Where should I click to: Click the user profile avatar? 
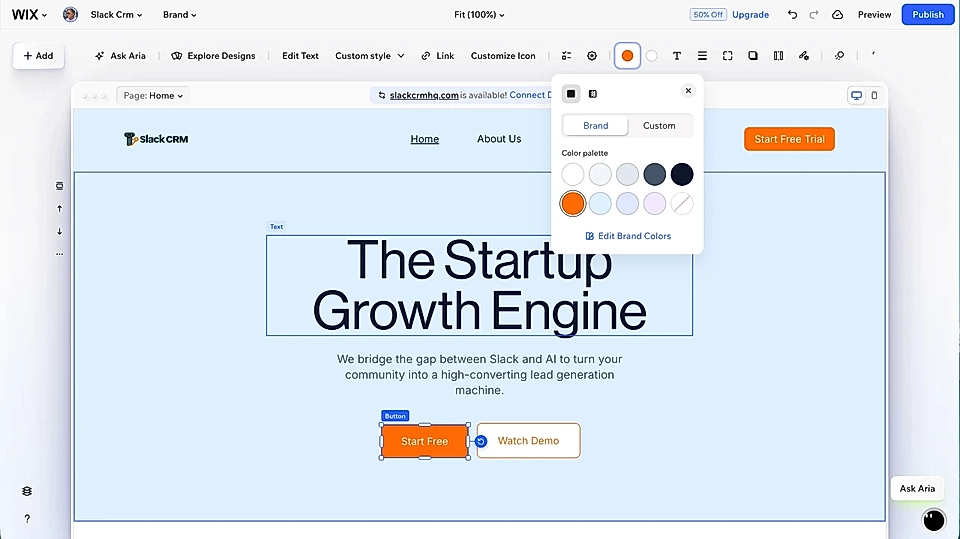click(70, 14)
